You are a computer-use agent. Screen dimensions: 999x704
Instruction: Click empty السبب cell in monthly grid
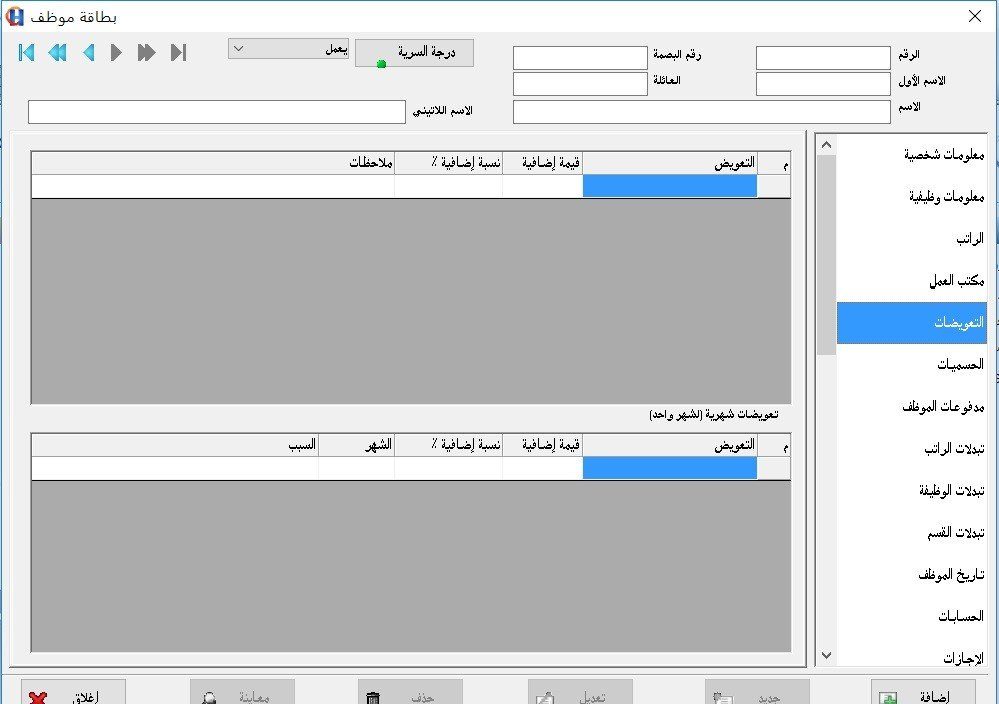pos(175,468)
